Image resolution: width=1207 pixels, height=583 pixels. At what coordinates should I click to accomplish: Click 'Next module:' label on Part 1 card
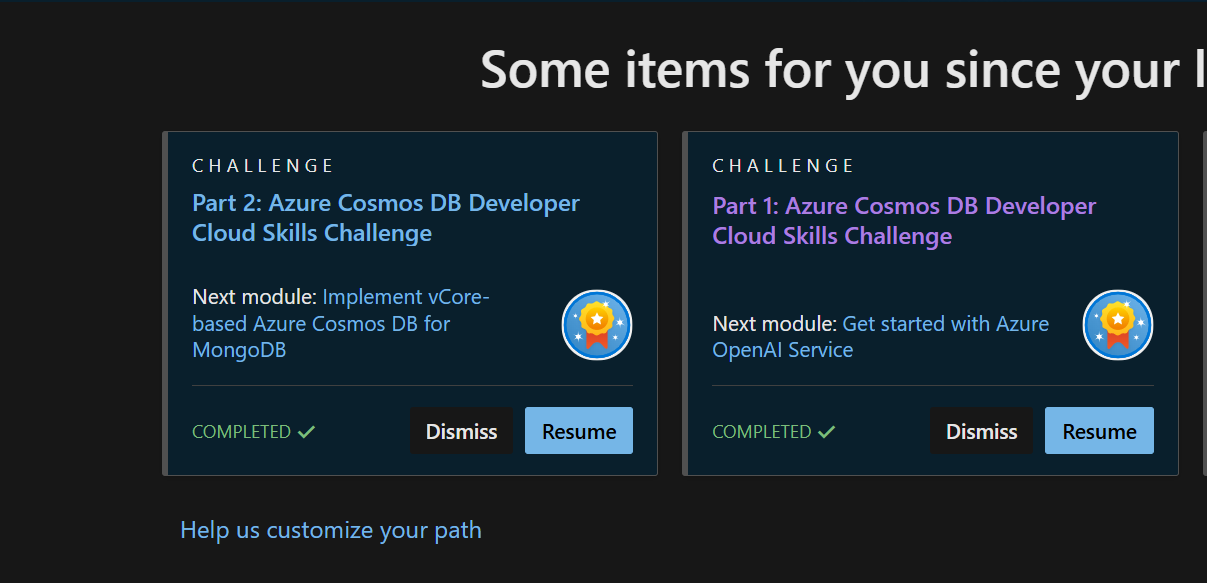[x=774, y=324]
